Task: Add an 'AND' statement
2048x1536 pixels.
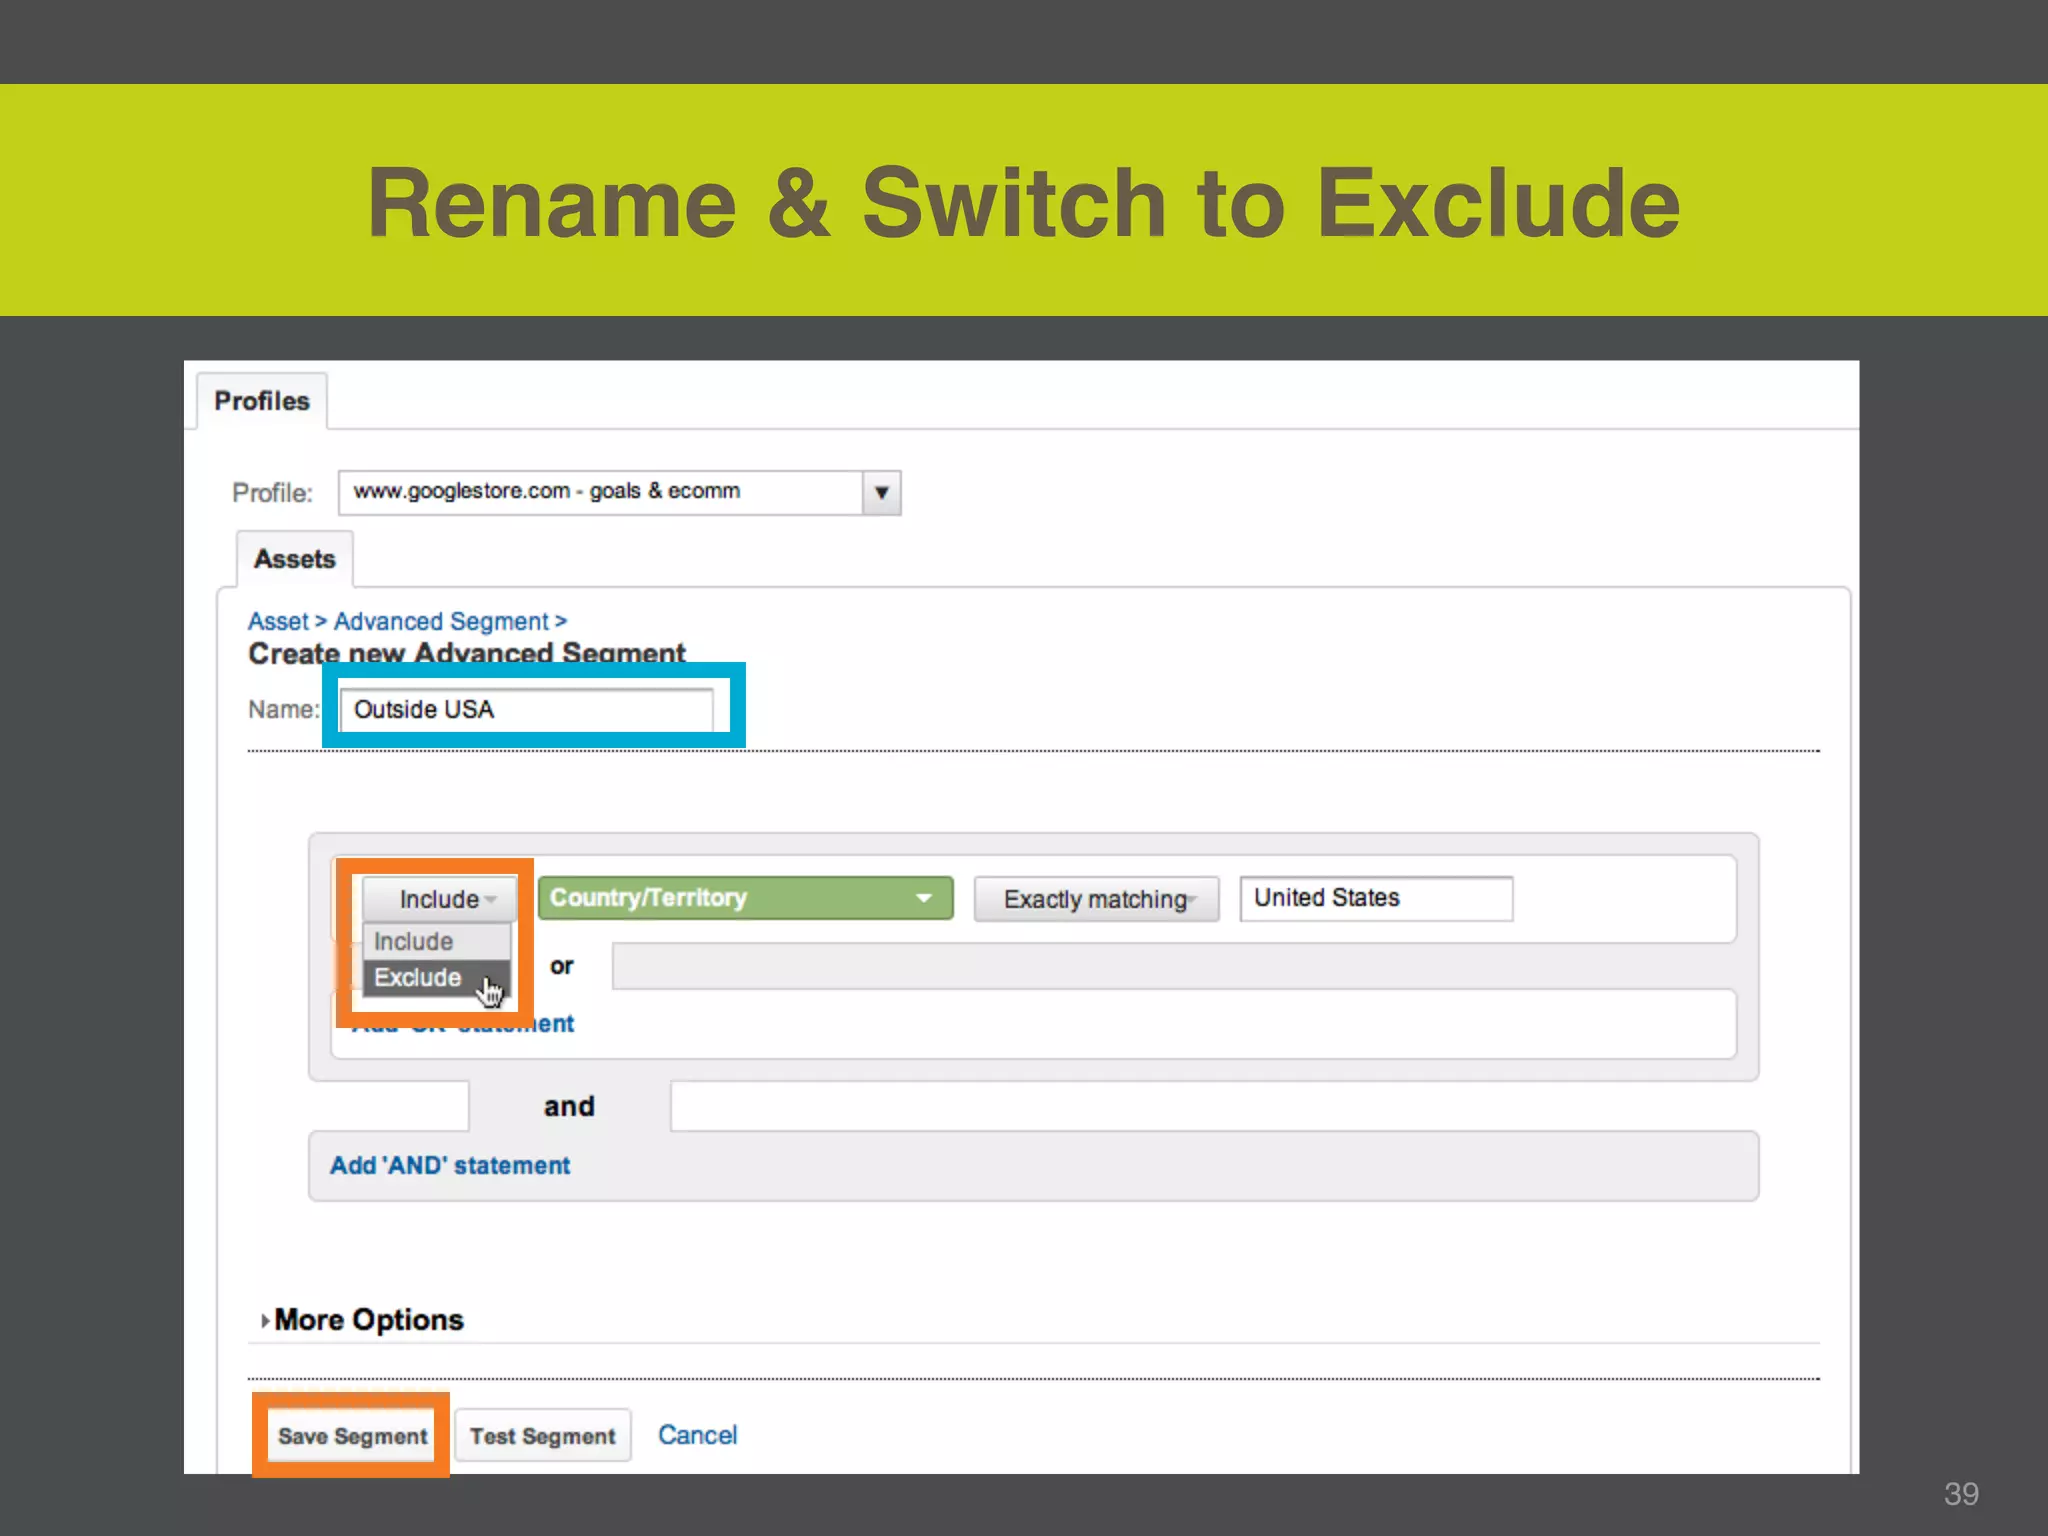Action: coord(450,1165)
